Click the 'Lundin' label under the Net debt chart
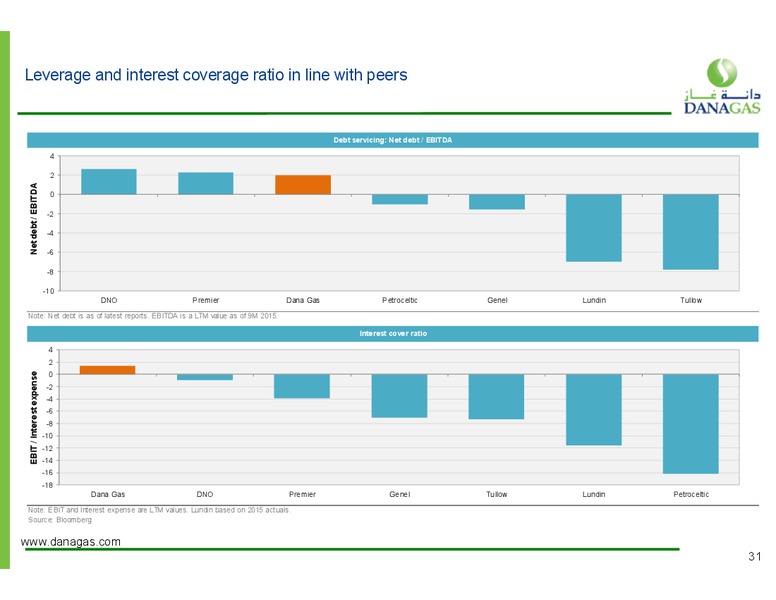 tap(594, 300)
